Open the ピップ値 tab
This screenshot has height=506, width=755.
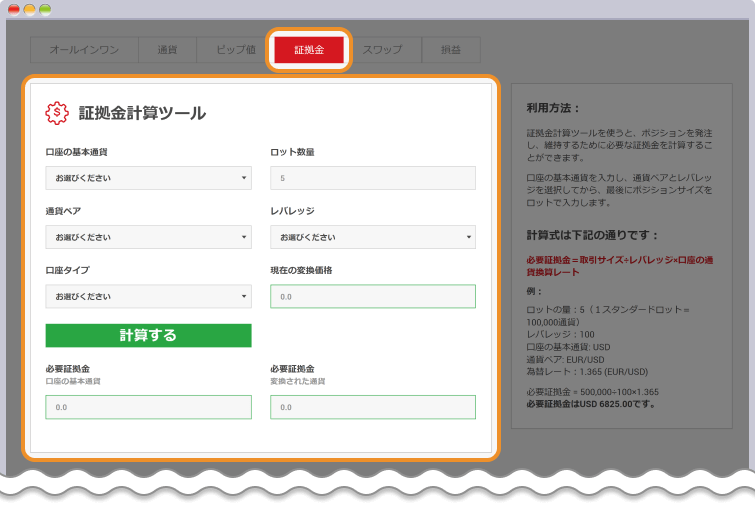pyautogui.click(x=235, y=50)
